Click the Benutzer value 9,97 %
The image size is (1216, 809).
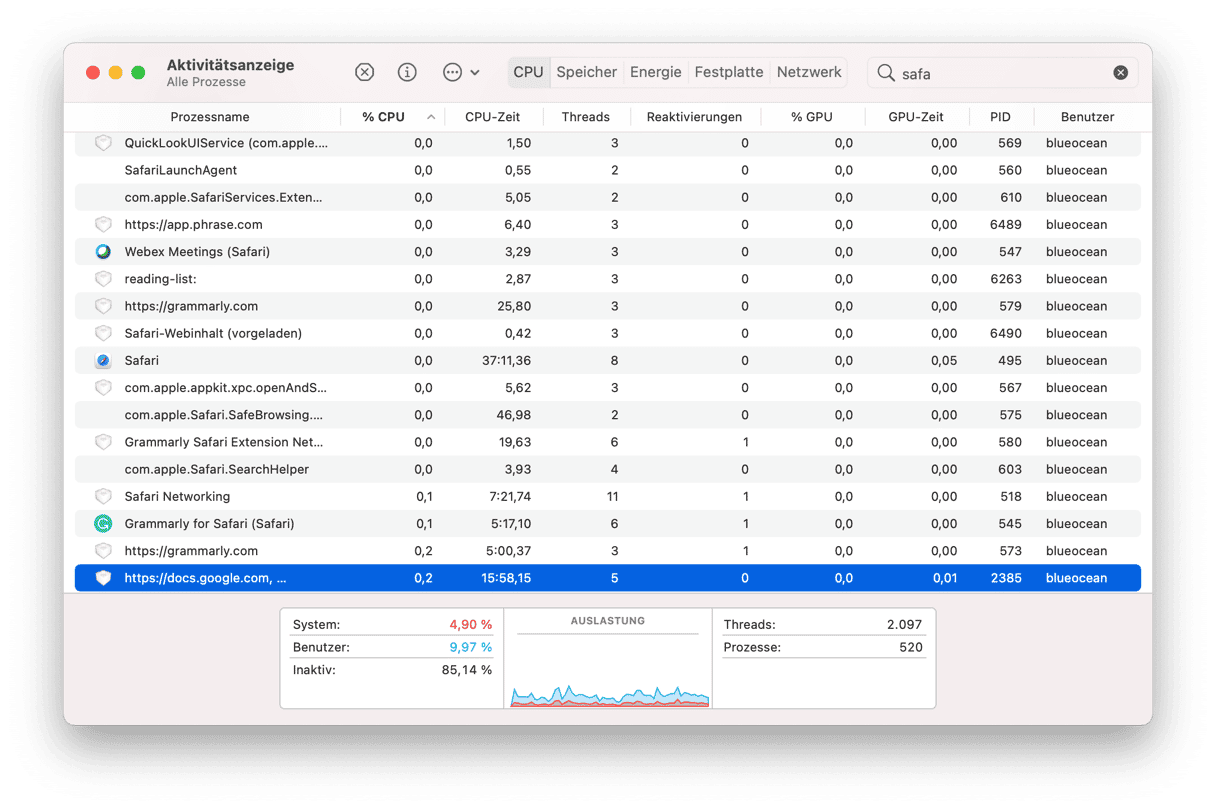click(470, 647)
